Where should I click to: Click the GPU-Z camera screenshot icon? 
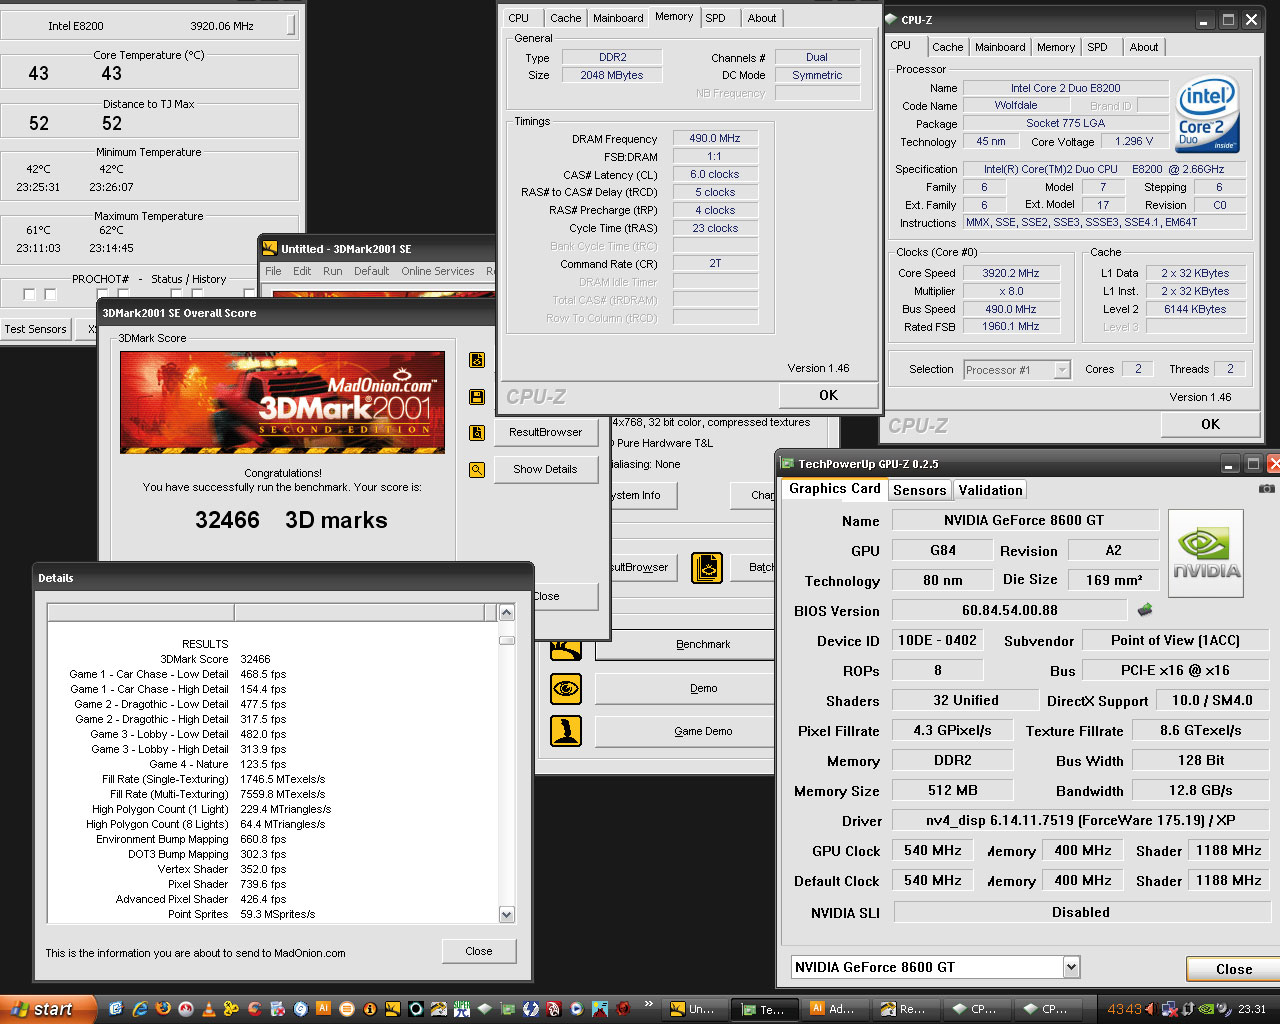[x=1266, y=488]
